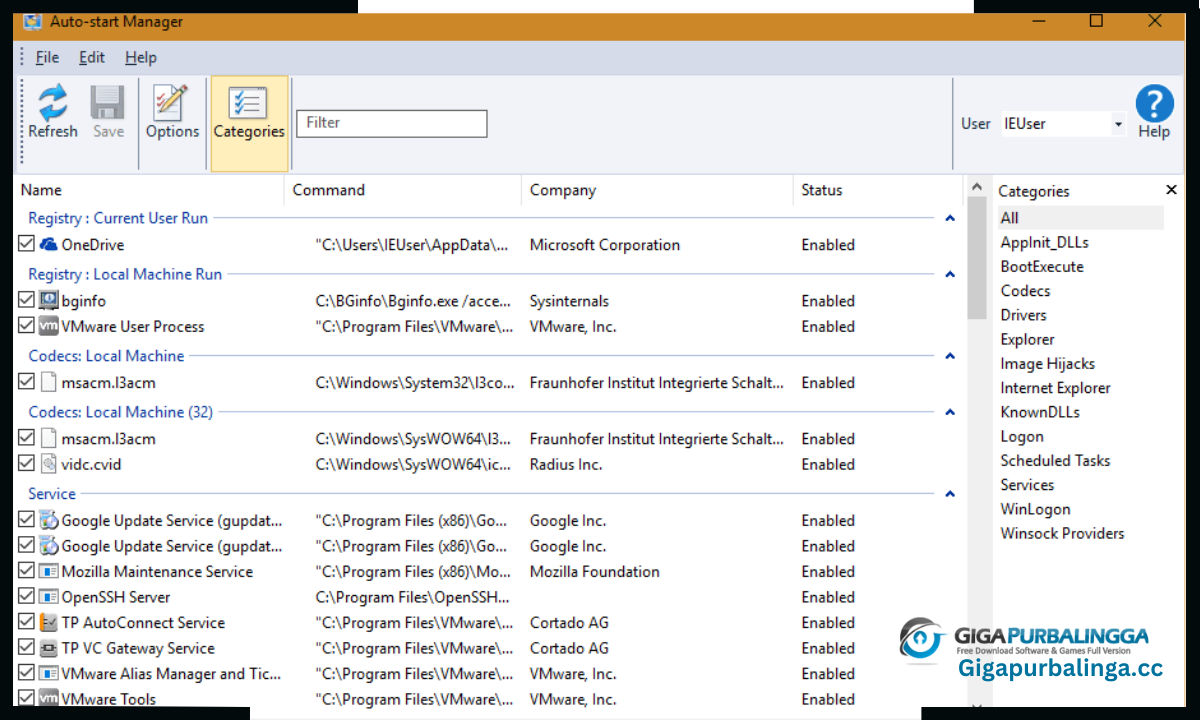Select the AppInit_DLLs category
This screenshot has width=1200, height=720.
1044,242
